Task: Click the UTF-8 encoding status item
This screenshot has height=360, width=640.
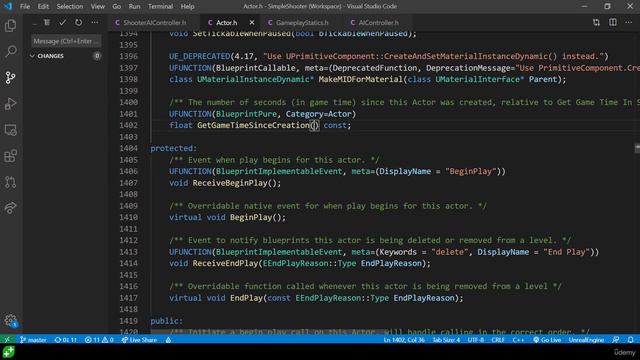Action: tap(476, 340)
